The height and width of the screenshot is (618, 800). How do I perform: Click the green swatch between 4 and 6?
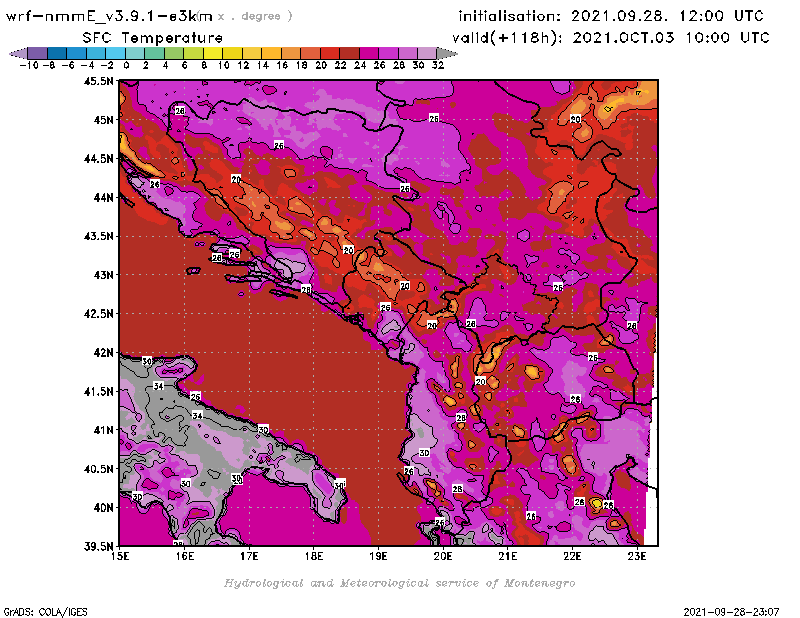point(173,52)
